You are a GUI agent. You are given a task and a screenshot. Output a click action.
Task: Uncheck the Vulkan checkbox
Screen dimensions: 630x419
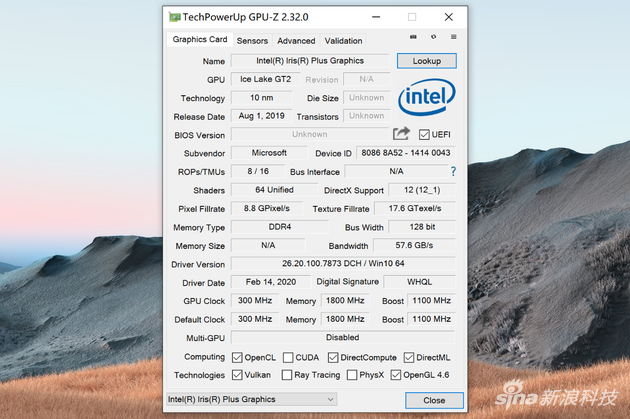[237, 375]
